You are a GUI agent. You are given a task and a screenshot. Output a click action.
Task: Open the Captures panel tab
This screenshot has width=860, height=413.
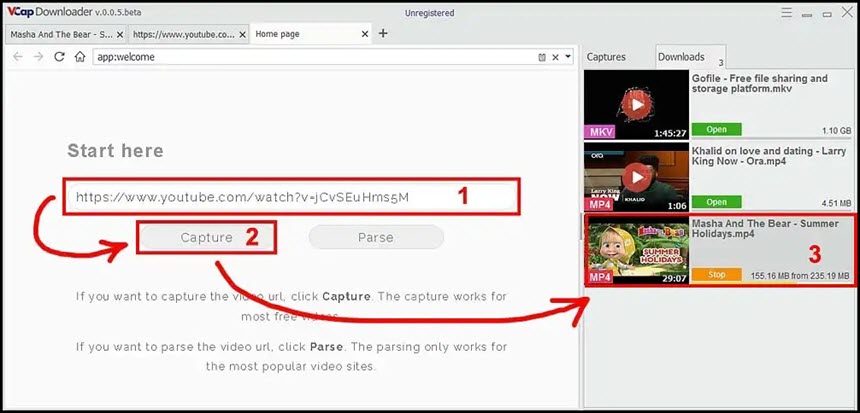pyautogui.click(x=606, y=57)
